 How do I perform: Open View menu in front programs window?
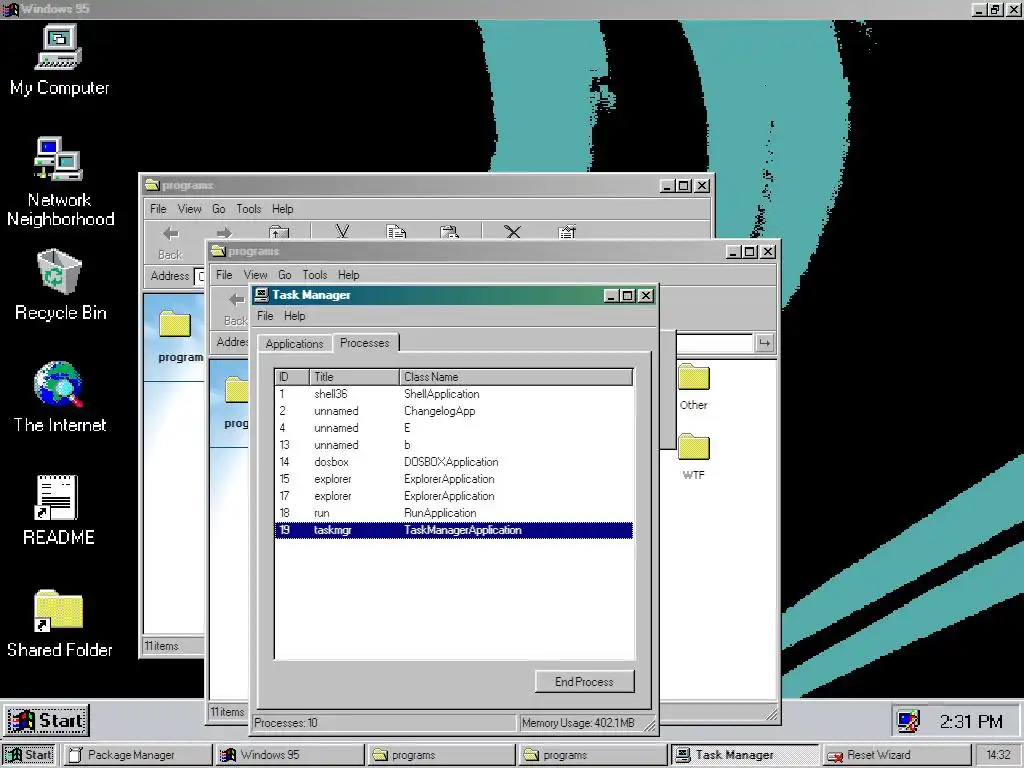255,275
